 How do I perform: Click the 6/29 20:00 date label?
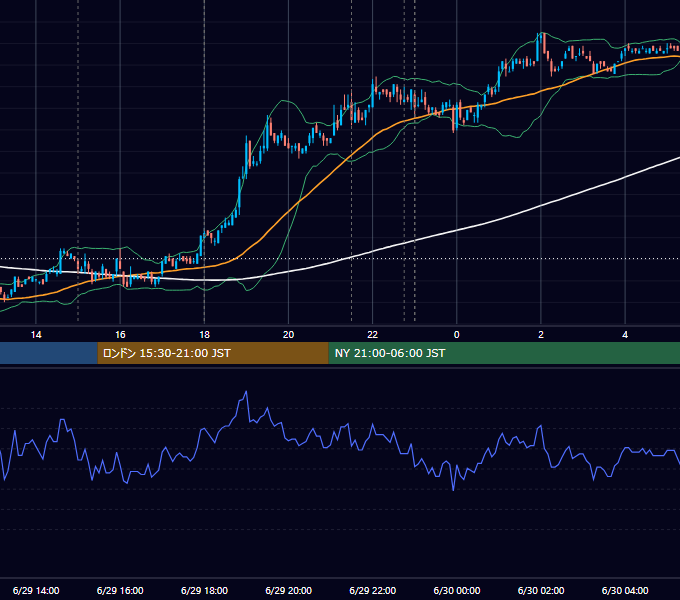point(288,590)
